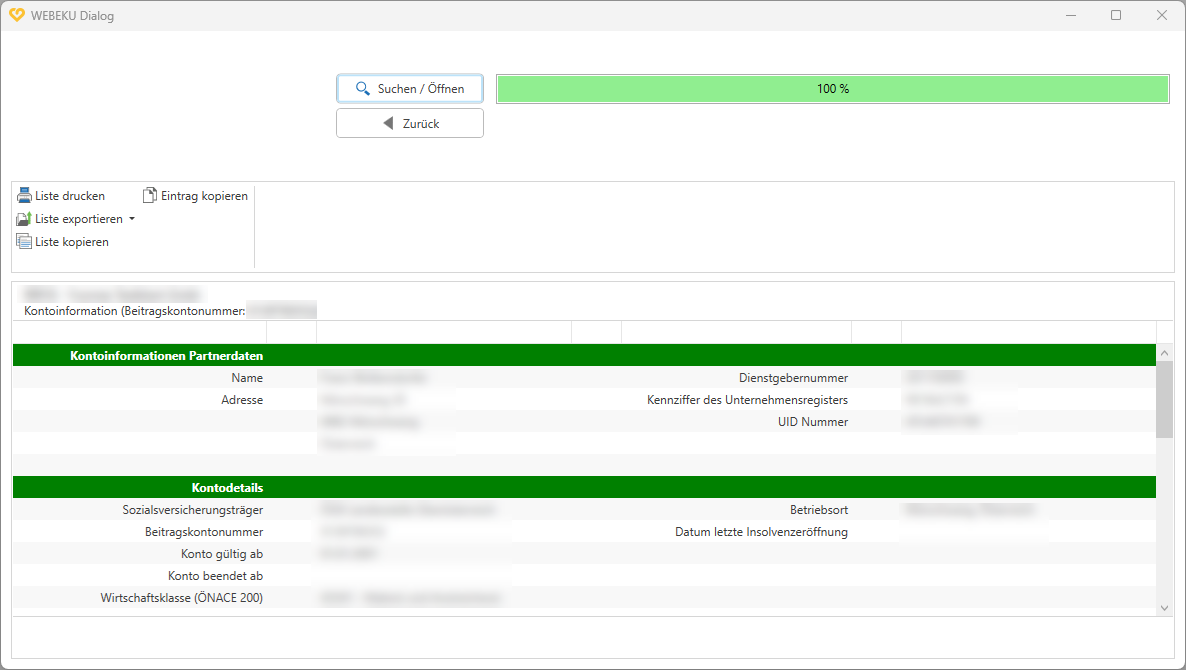
Task: Click the copy icon beside Liste kopieren
Action: (23, 241)
